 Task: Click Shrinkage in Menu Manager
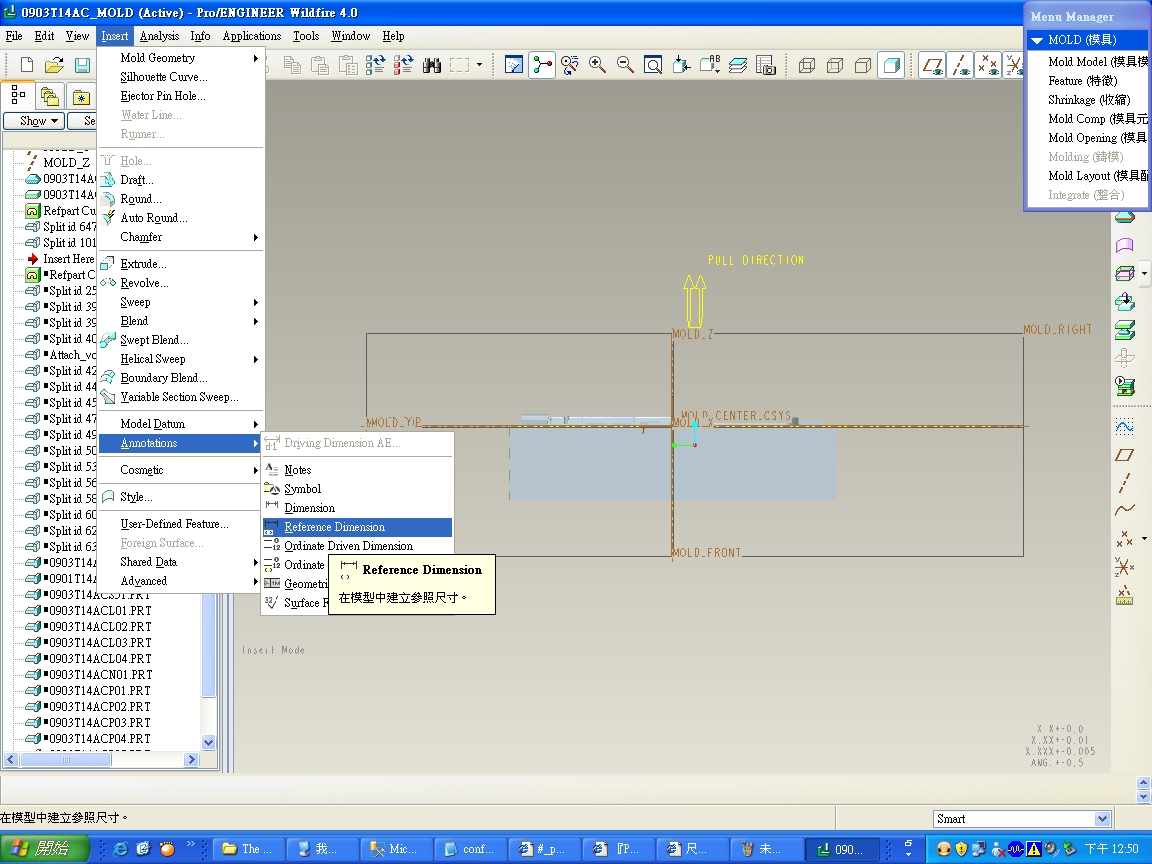1089,100
